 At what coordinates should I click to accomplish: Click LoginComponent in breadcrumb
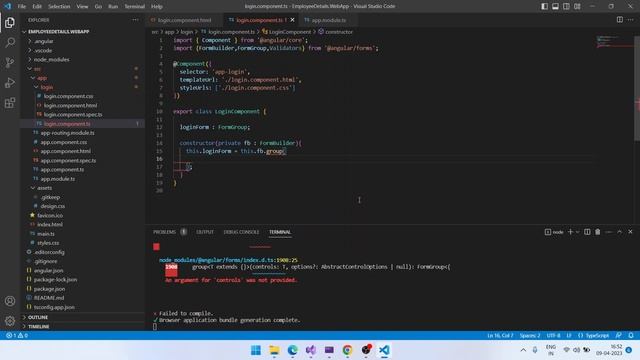(x=290, y=31)
